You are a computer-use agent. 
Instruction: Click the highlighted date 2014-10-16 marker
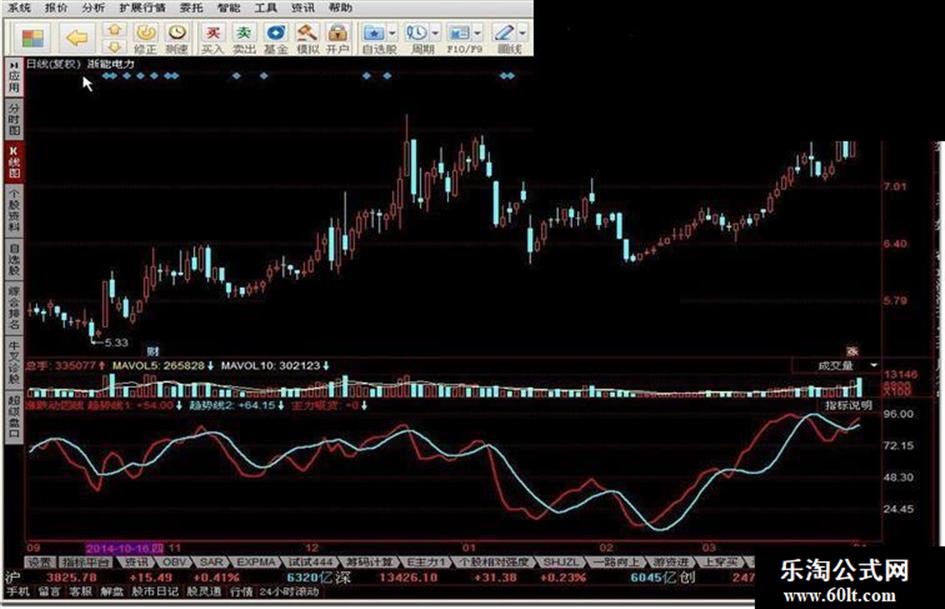[125, 548]
